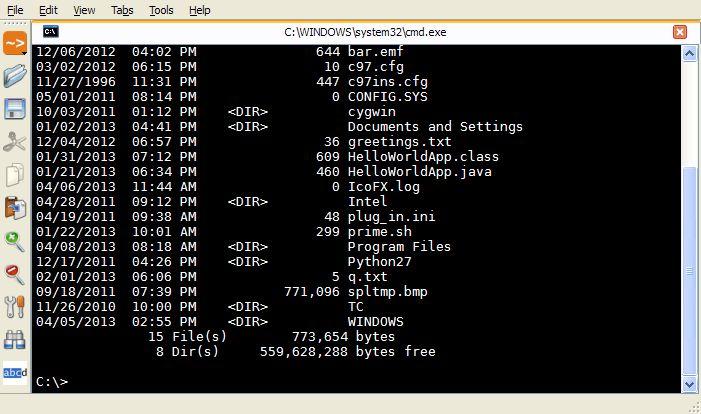Image resolution: width=701 pixels, height=414 pixels.
Task: Click the scrollbar down arrow
Action: pyautogui.click(x=689, y=384)
